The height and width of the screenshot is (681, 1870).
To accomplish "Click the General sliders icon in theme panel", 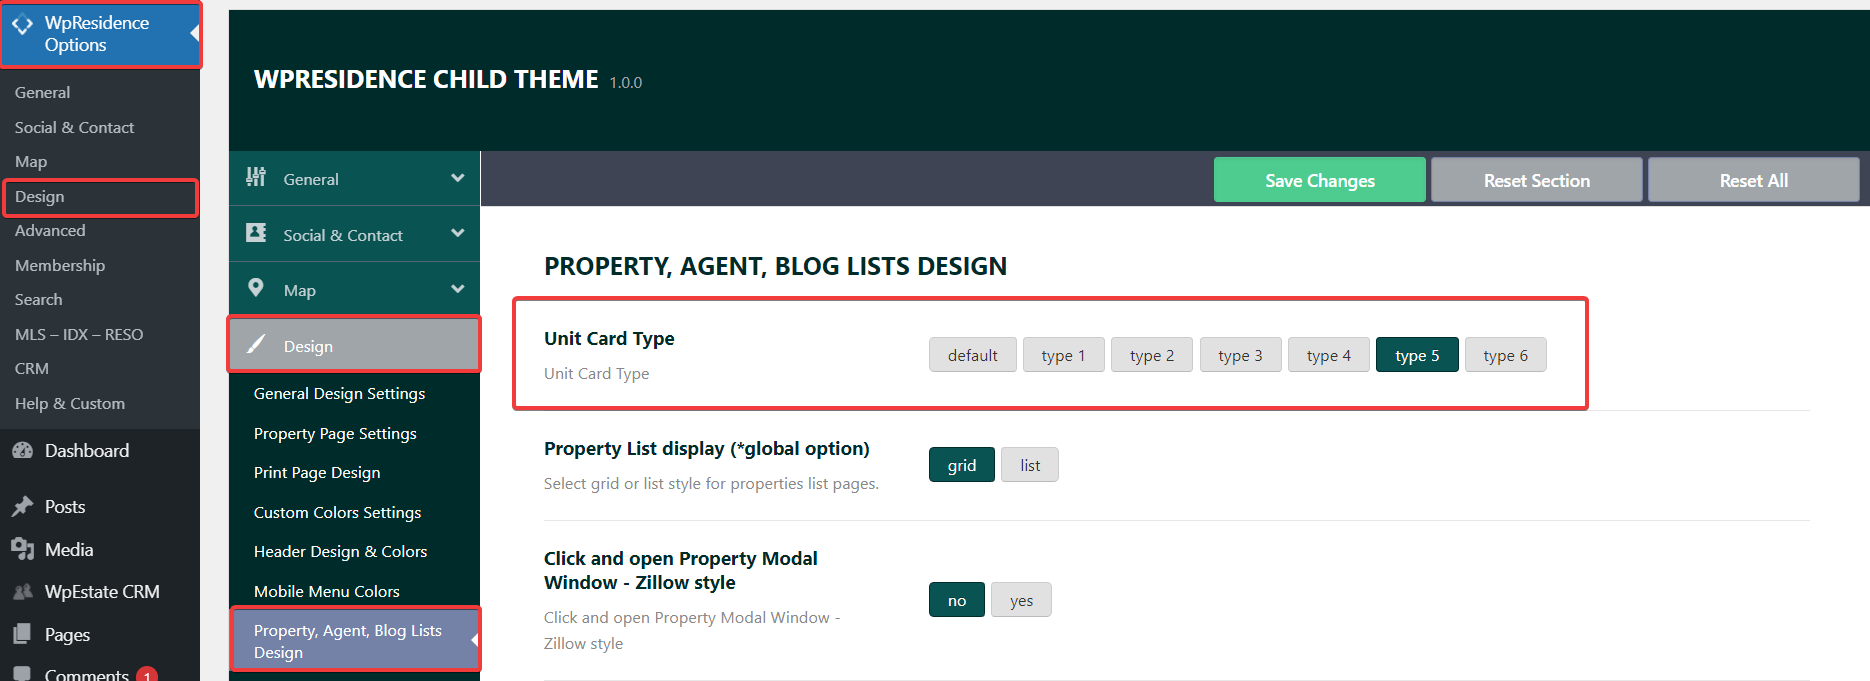I will point(256,177).
